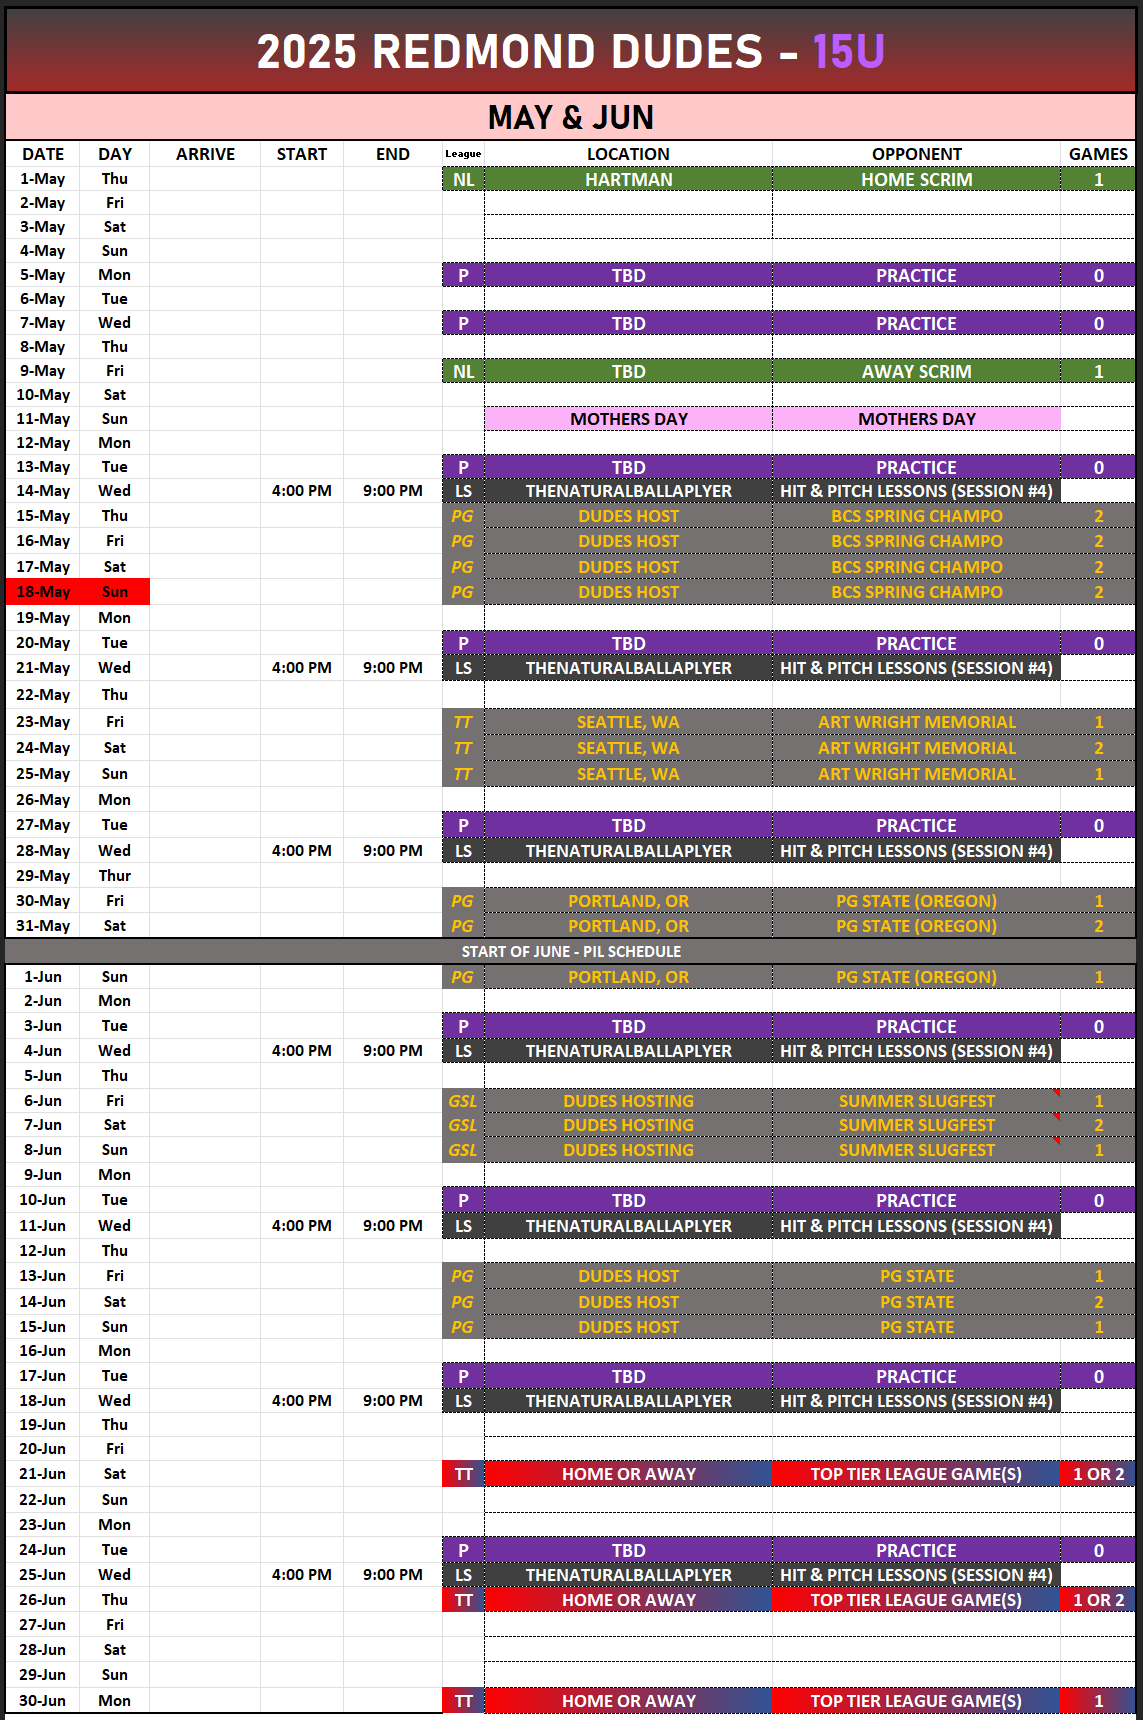Select BCS SPRING CHAMPO on 15-May row
Image resolution: width=1143 pixels, height=1720 pixels.
[x=916, y=516]
